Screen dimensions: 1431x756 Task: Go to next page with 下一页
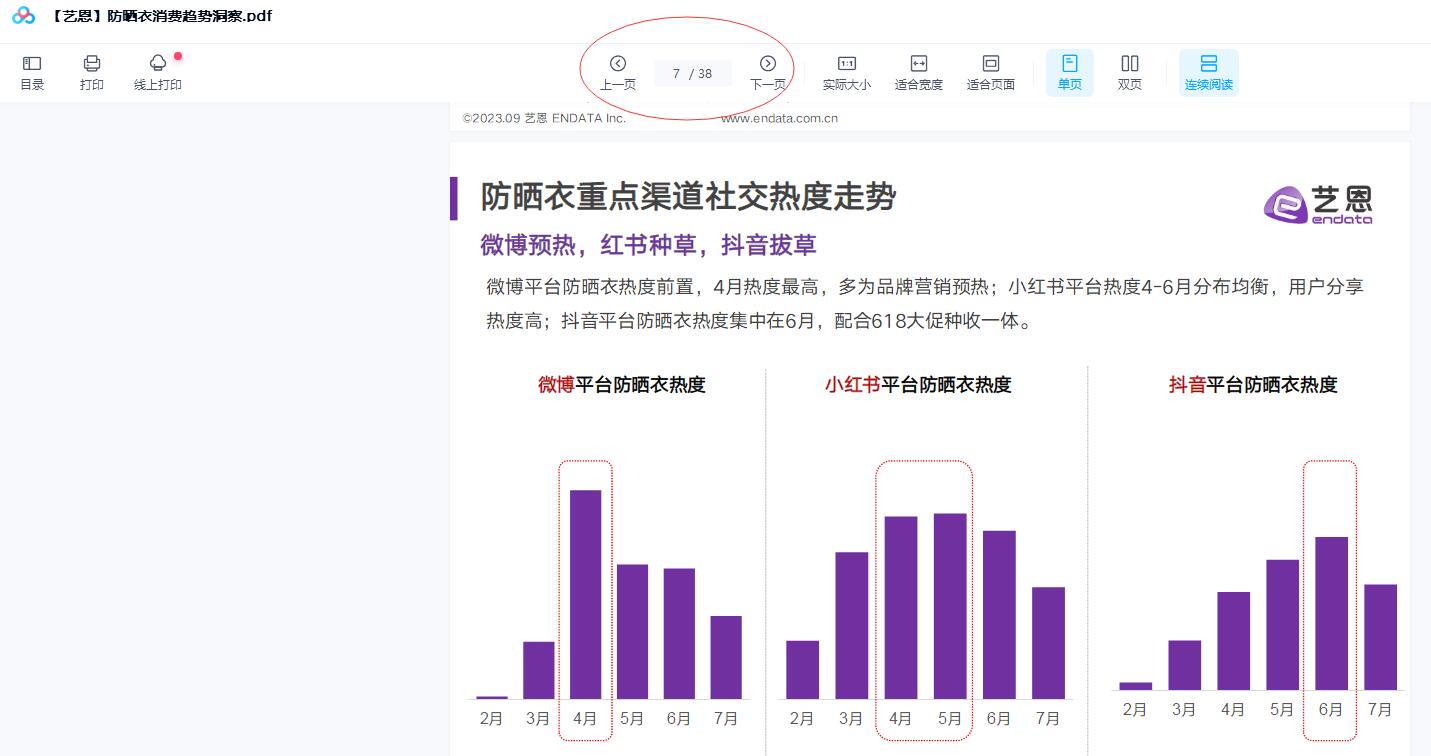(767, 72)
